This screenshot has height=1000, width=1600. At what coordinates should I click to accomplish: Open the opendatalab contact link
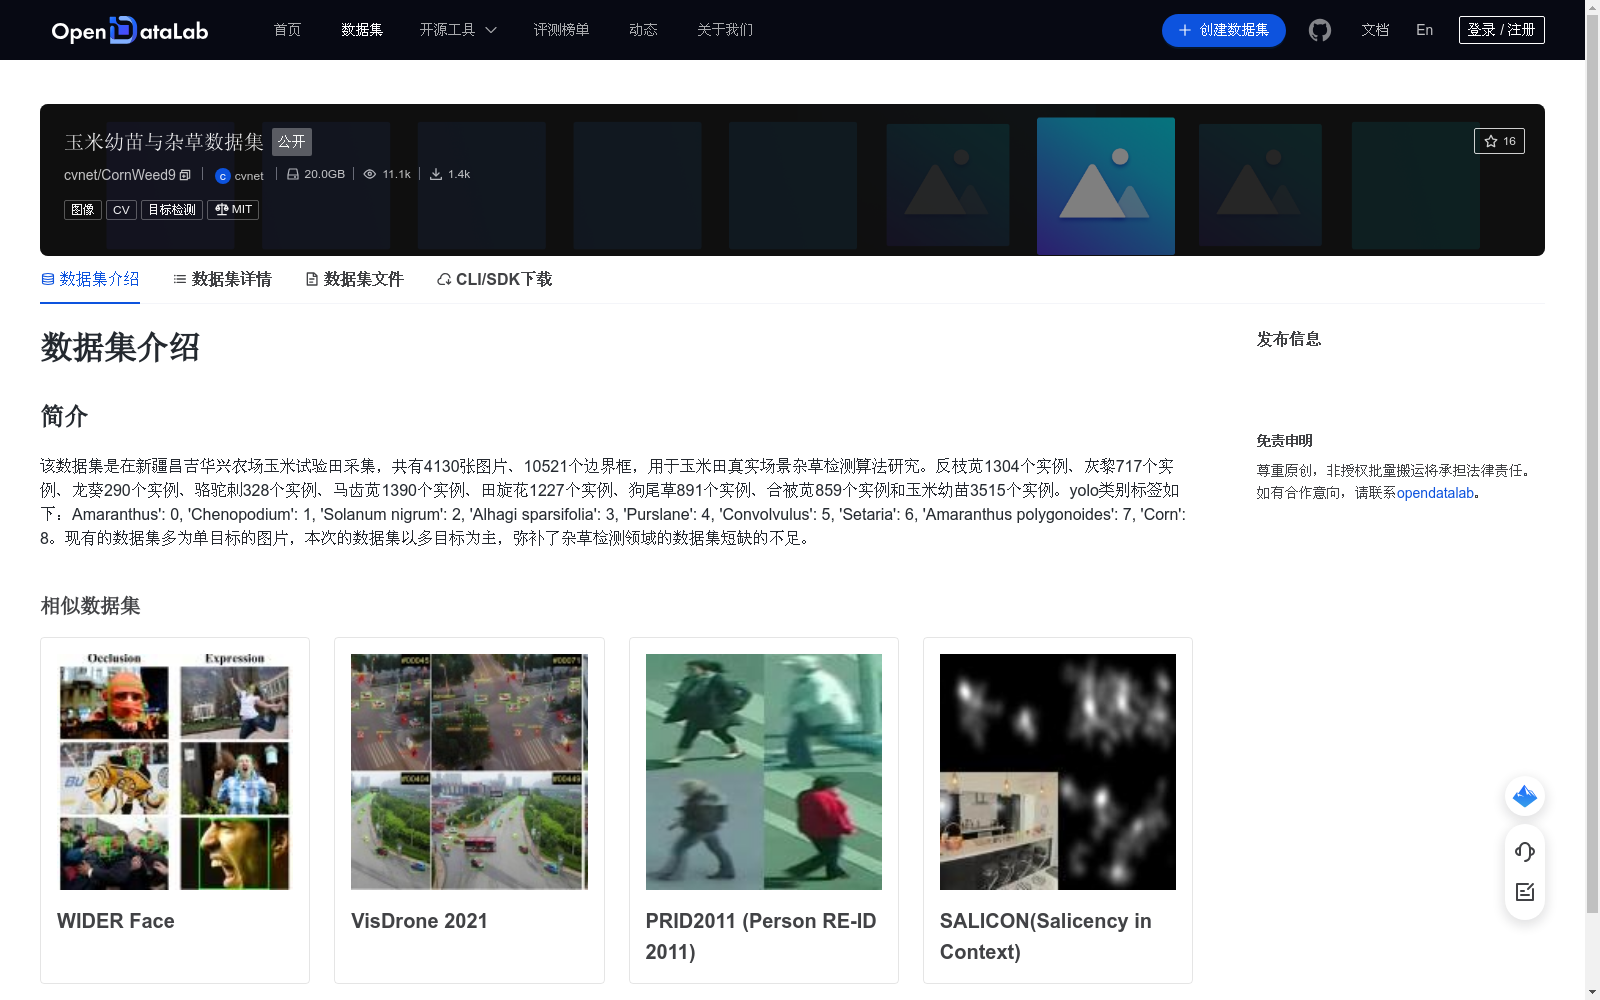[x=1435, y=493]
